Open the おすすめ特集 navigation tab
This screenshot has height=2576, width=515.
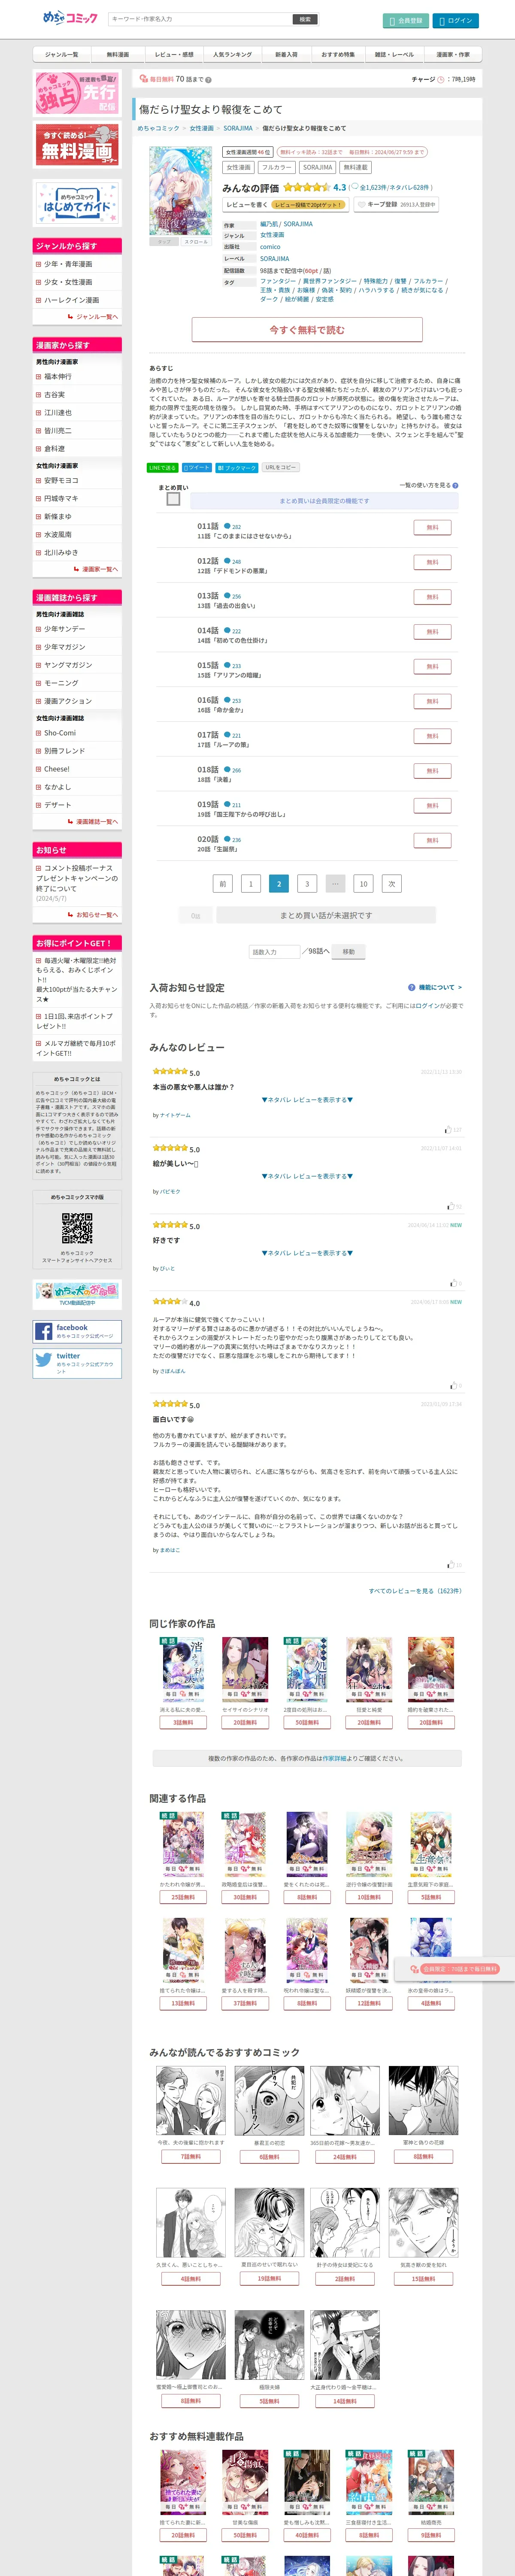[338, 54]
